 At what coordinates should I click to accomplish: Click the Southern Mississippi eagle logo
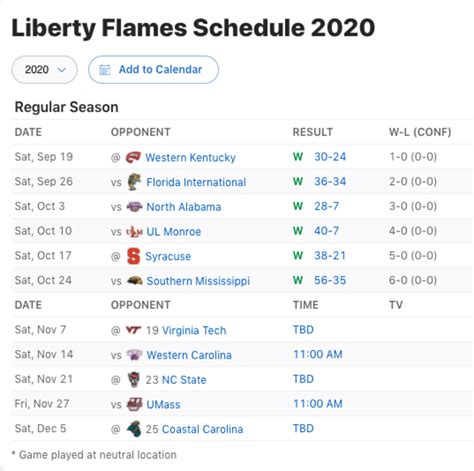[135, 281]
